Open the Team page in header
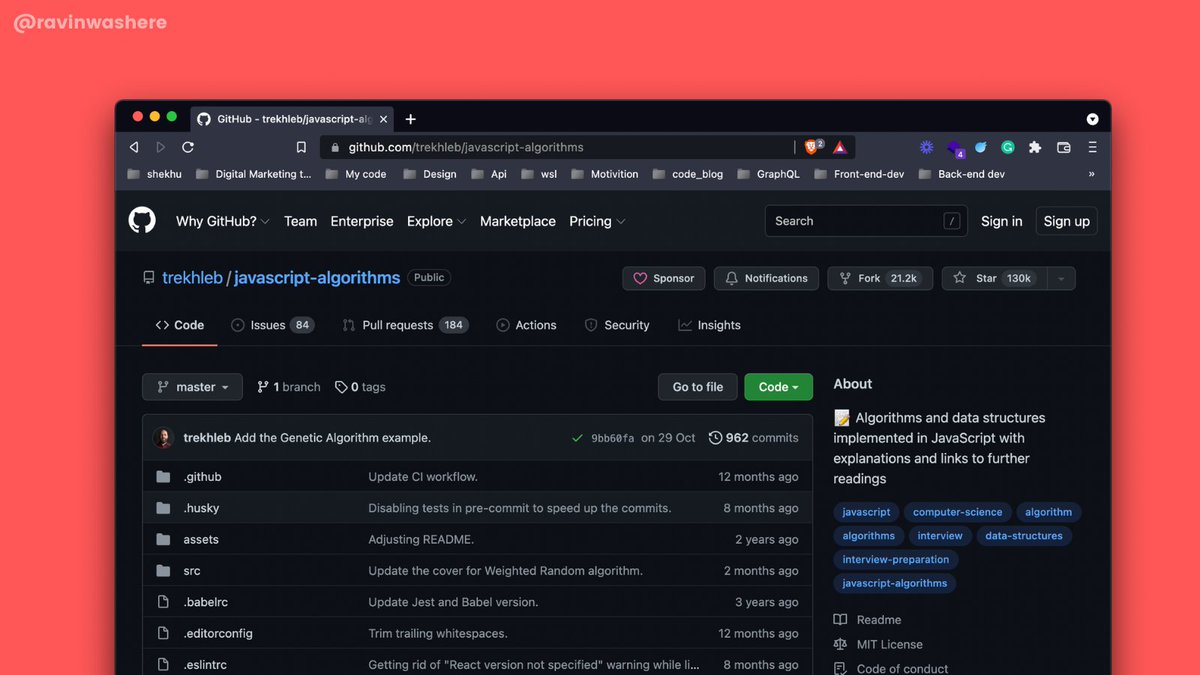1200x675 pixels. [x=300, y=221]
